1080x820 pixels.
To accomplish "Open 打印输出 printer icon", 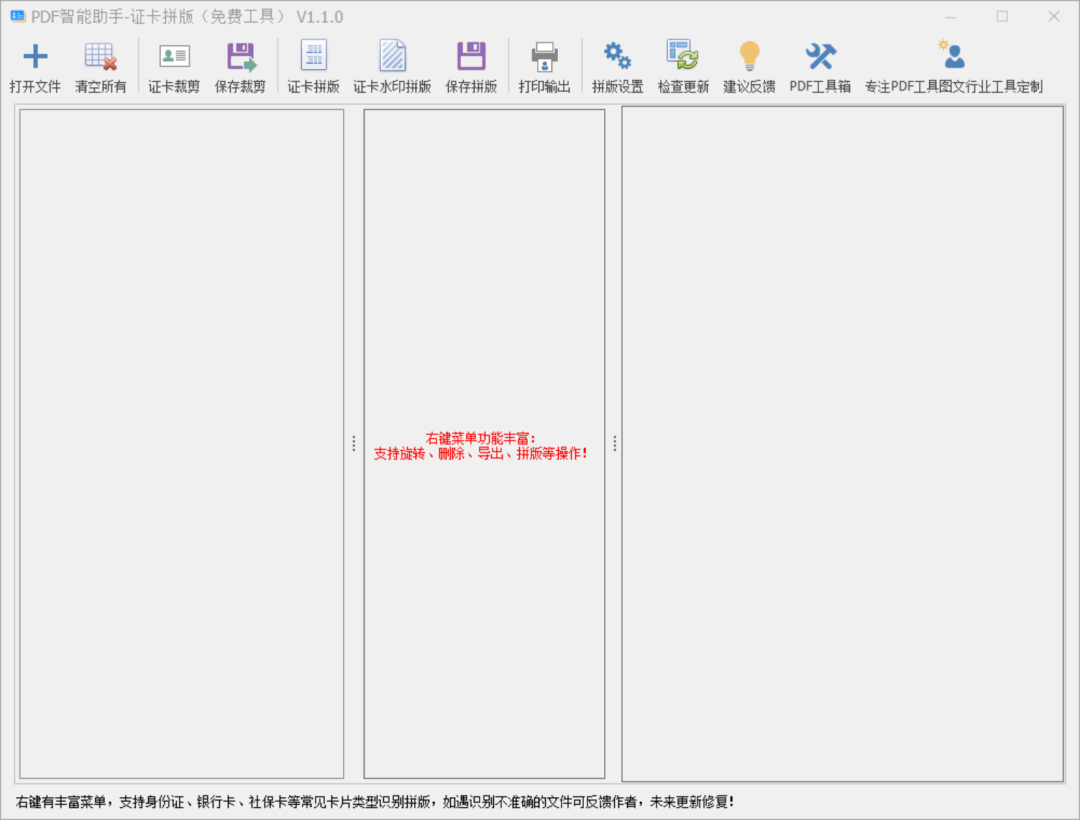I will click(544, 57).
